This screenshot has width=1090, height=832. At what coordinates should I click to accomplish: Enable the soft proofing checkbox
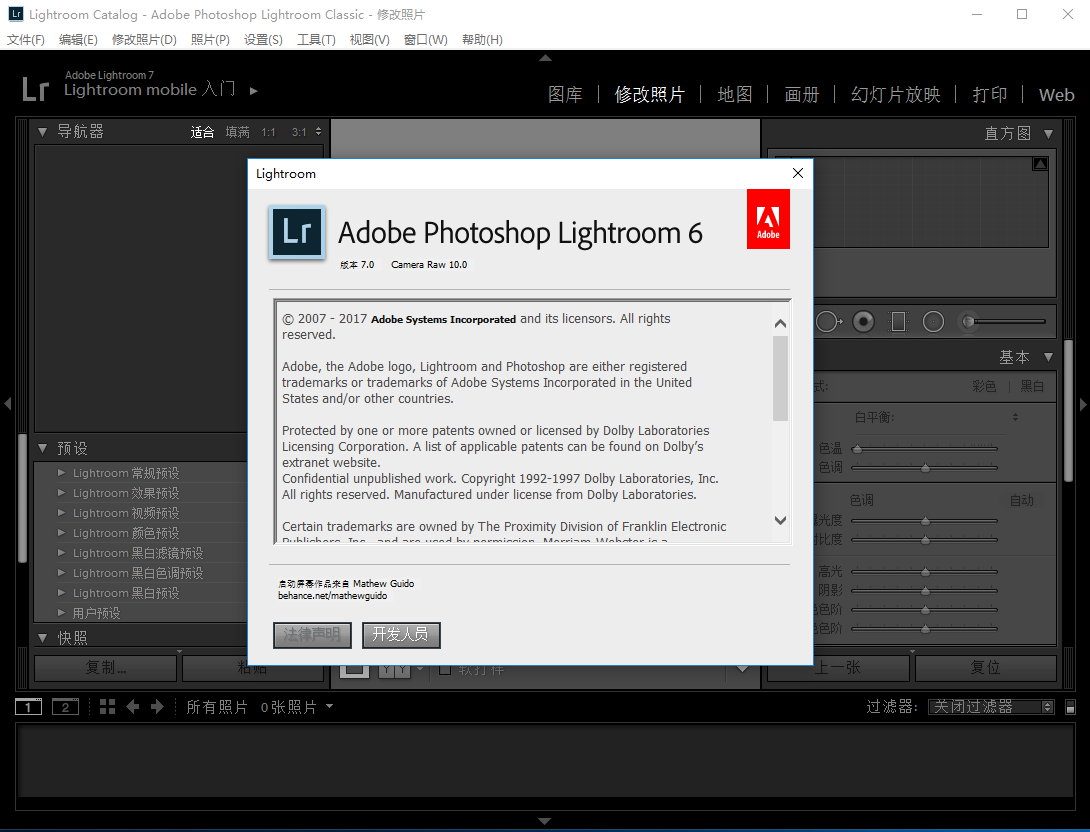(x=445, y=669)
